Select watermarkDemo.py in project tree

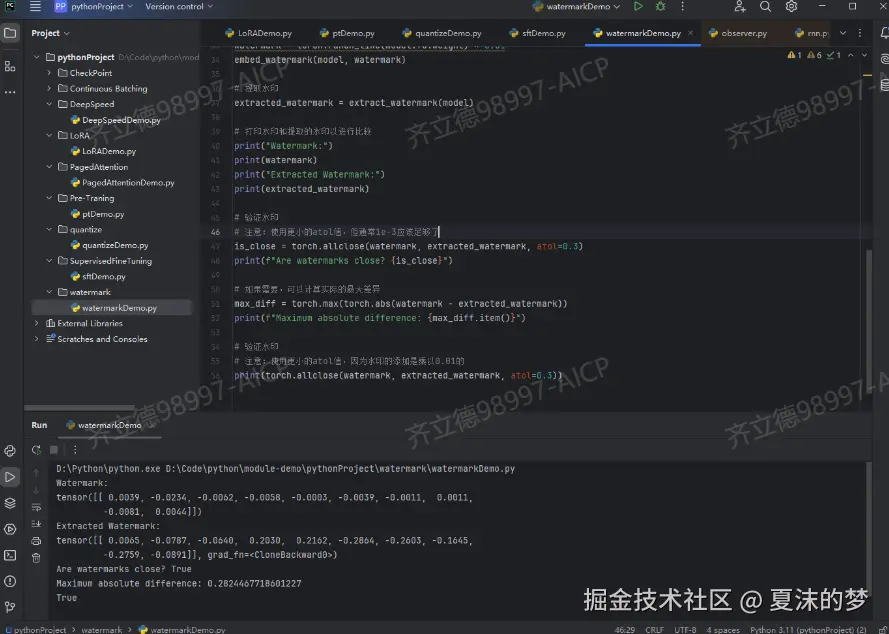[x=113, y=308]
